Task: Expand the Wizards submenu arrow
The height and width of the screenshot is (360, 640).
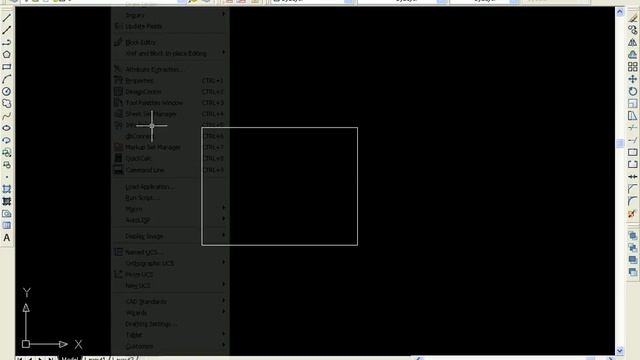Action: coord(223,312)
